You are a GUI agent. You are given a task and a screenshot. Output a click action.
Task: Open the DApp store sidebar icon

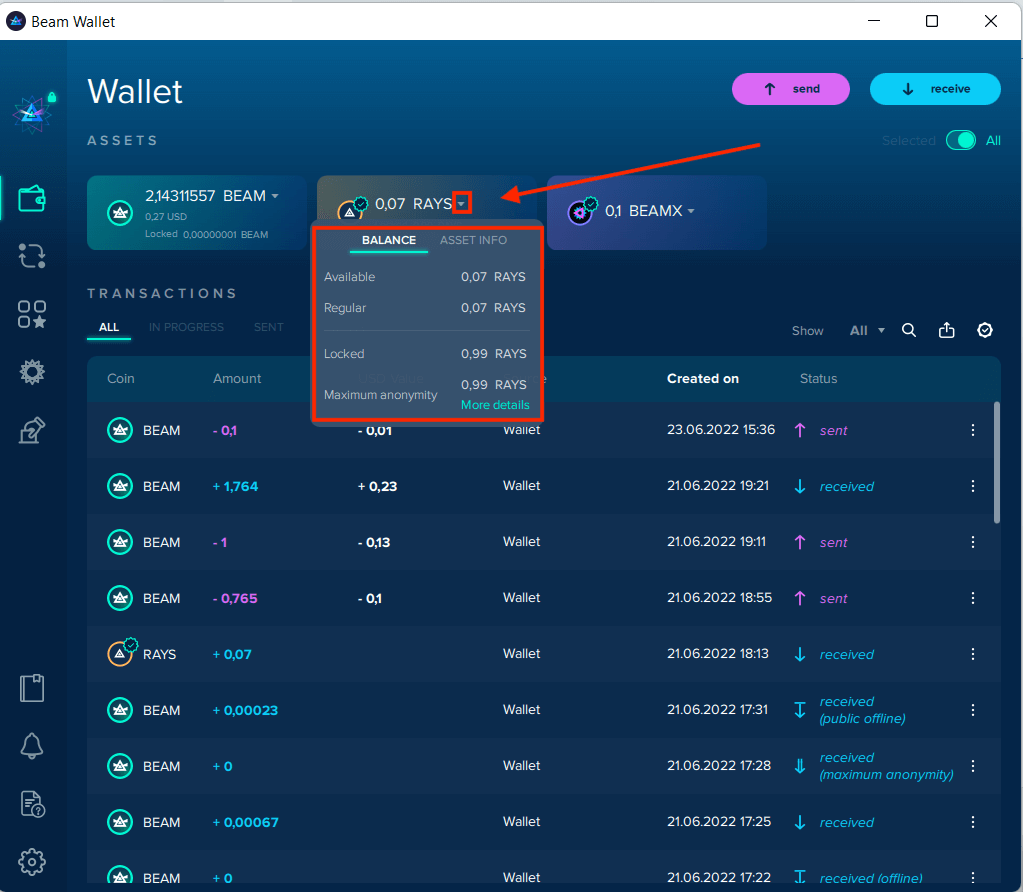point(32,314)
